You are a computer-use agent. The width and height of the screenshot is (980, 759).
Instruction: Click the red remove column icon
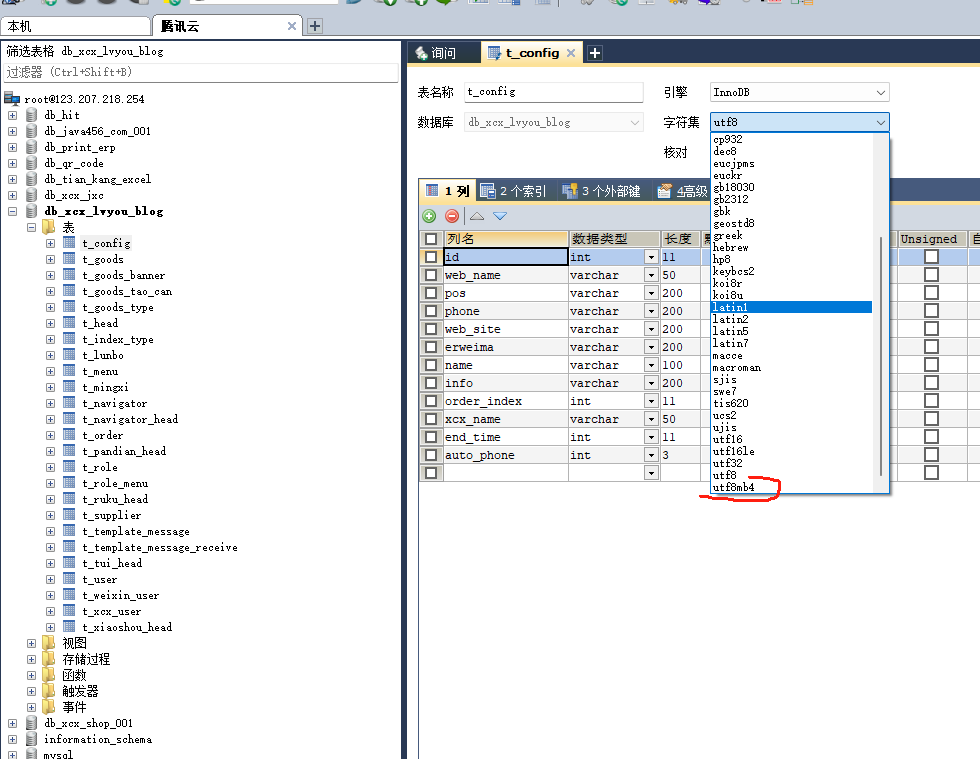(452, 216)
